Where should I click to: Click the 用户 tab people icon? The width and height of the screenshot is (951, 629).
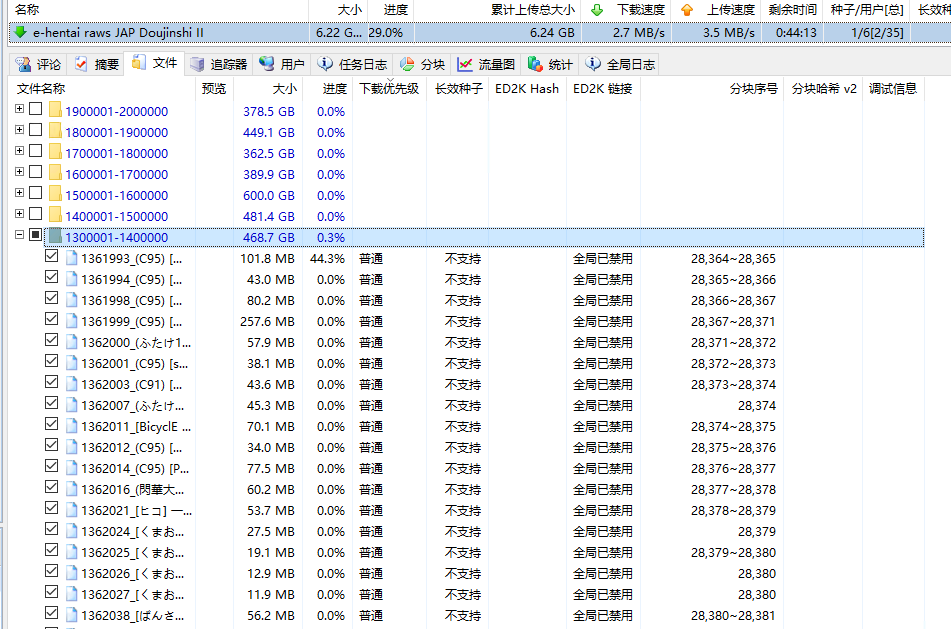[x=267, y=65]
